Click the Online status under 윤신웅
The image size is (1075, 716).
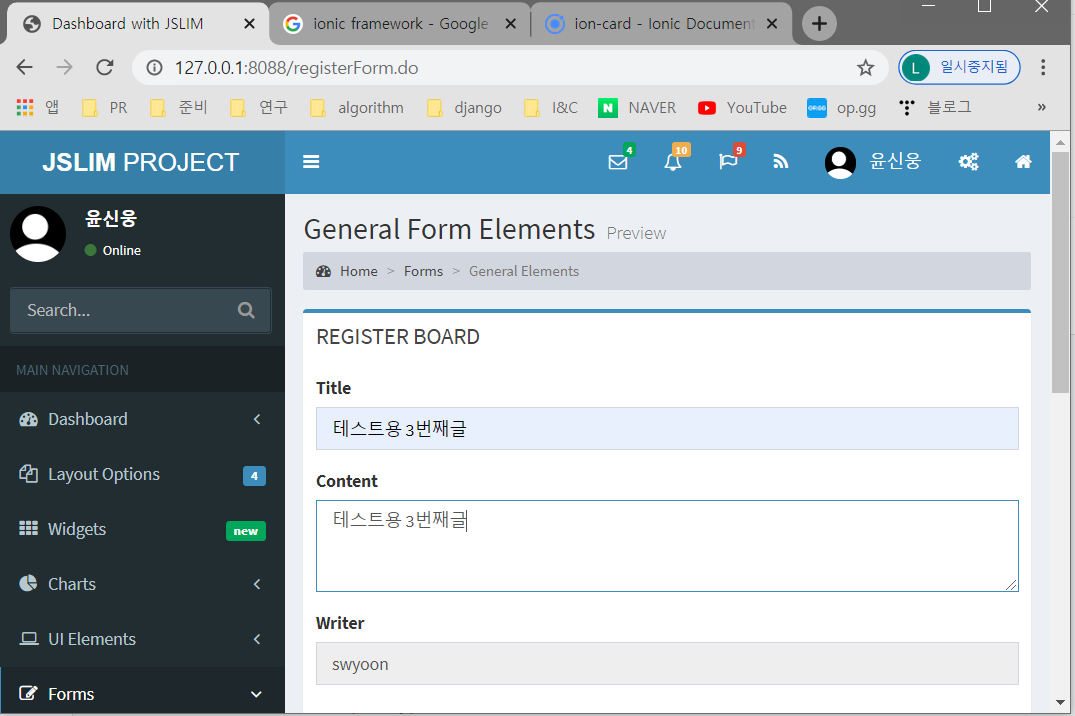[x=113, y=250]
